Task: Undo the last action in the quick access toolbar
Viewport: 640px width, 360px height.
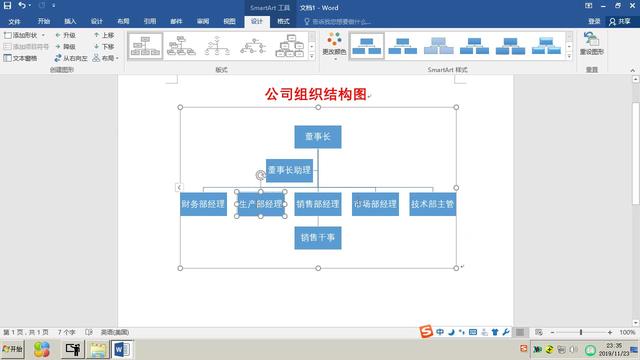Action: click(x=22, y=6)
